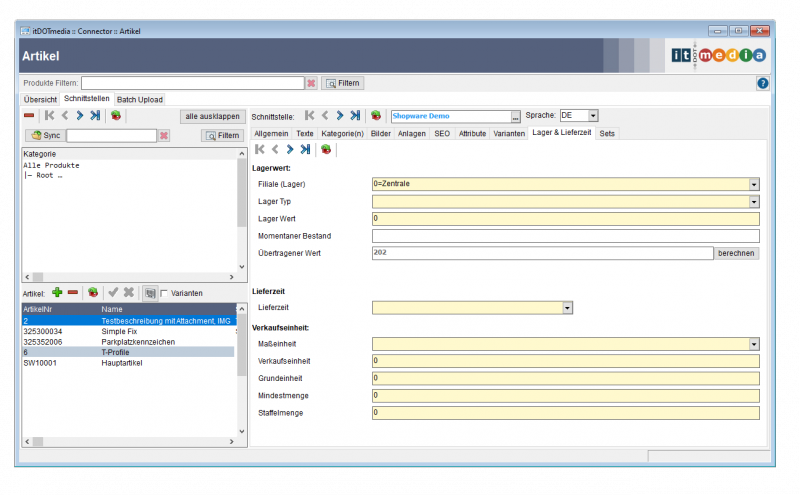
Task: Open the Sprache language dropdown
Action: (x=592, y=116)
